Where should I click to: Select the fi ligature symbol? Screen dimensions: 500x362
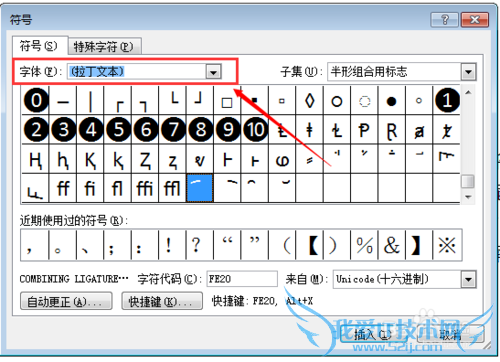91,188
